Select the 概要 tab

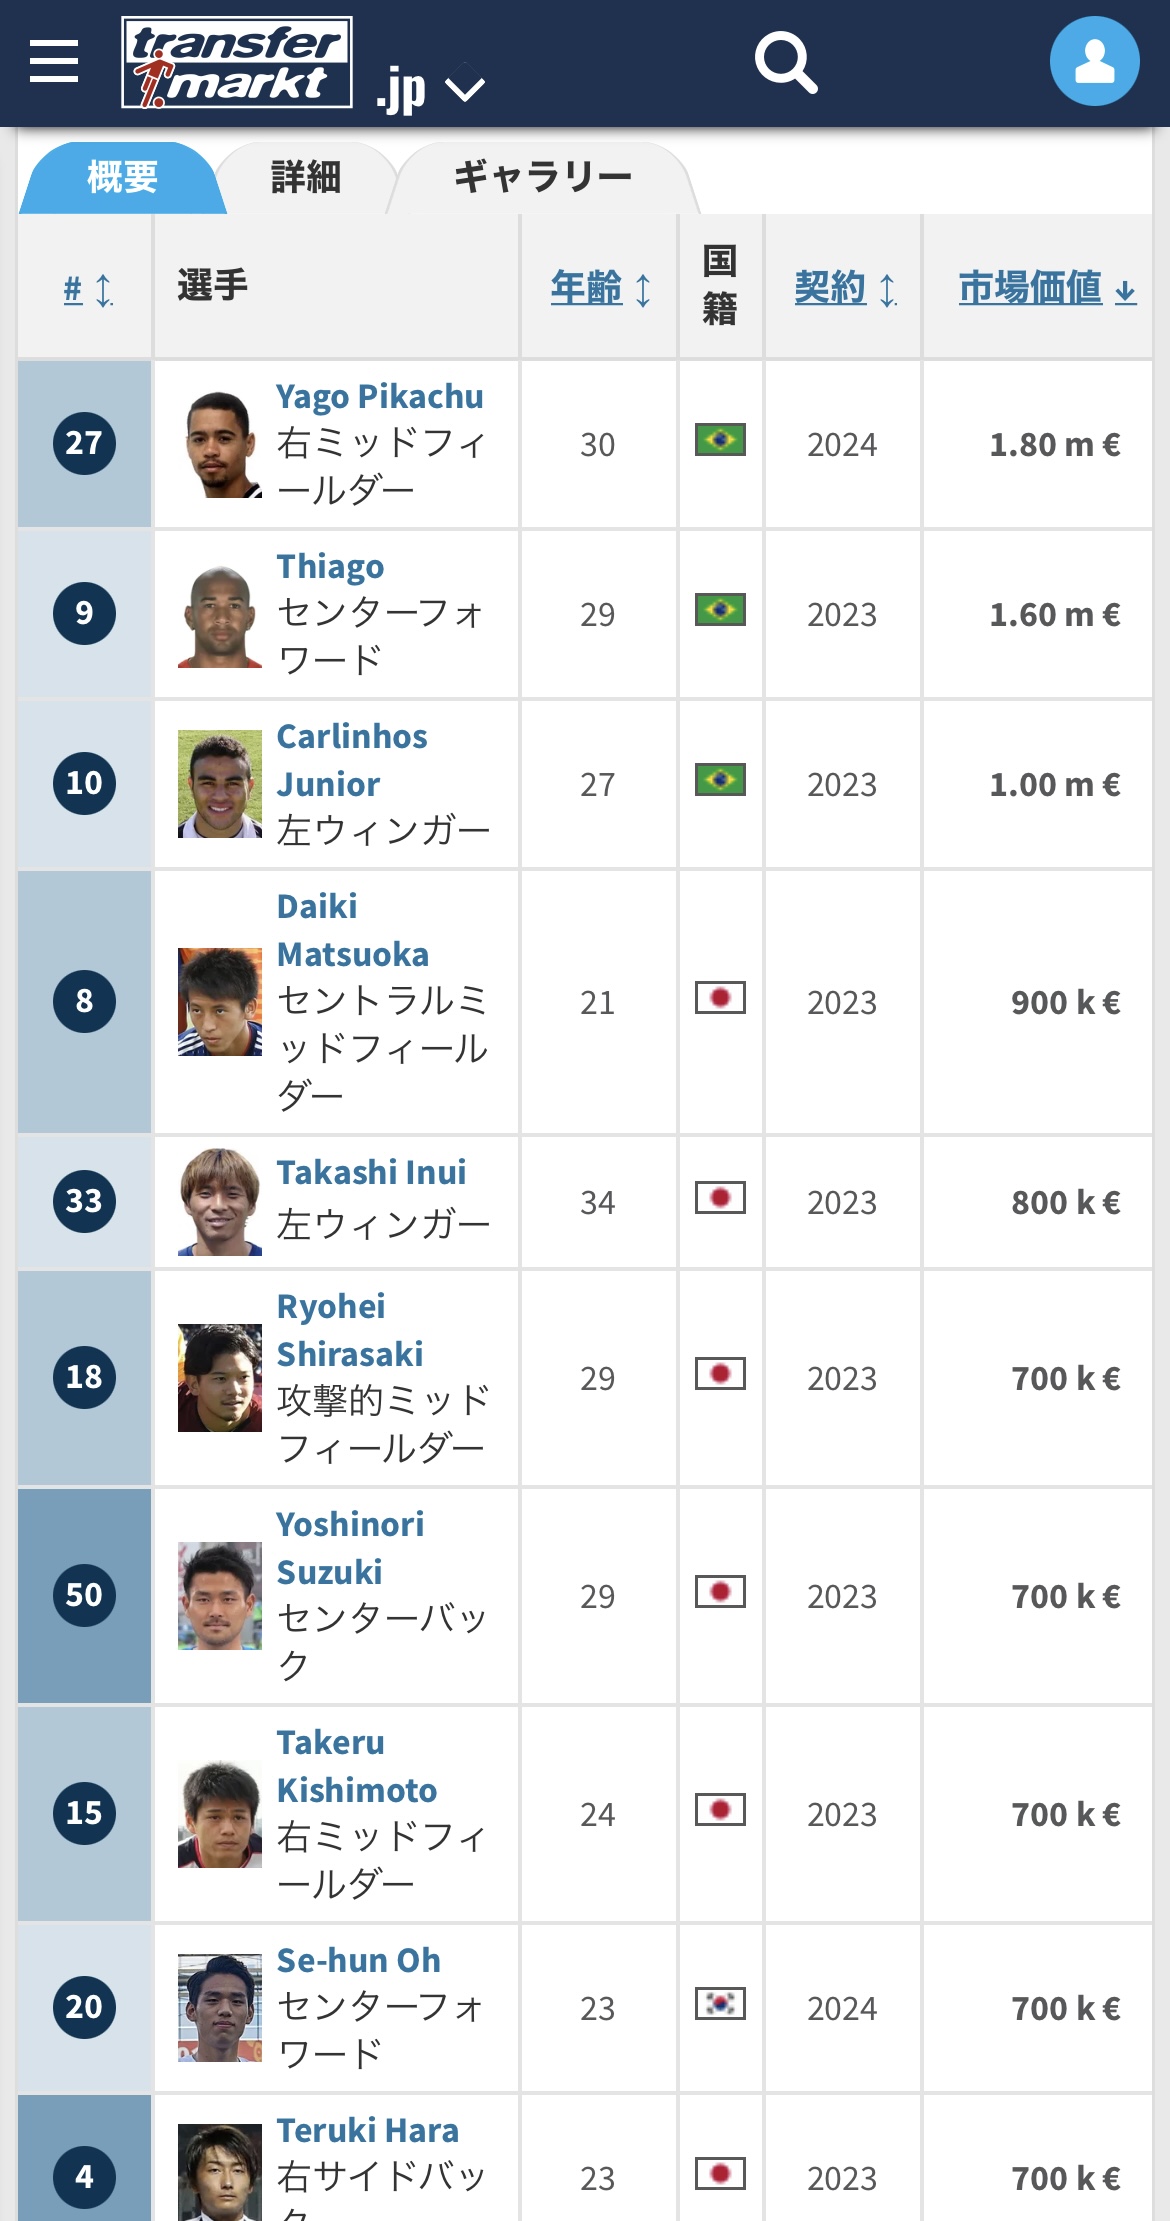click(122, 178)
